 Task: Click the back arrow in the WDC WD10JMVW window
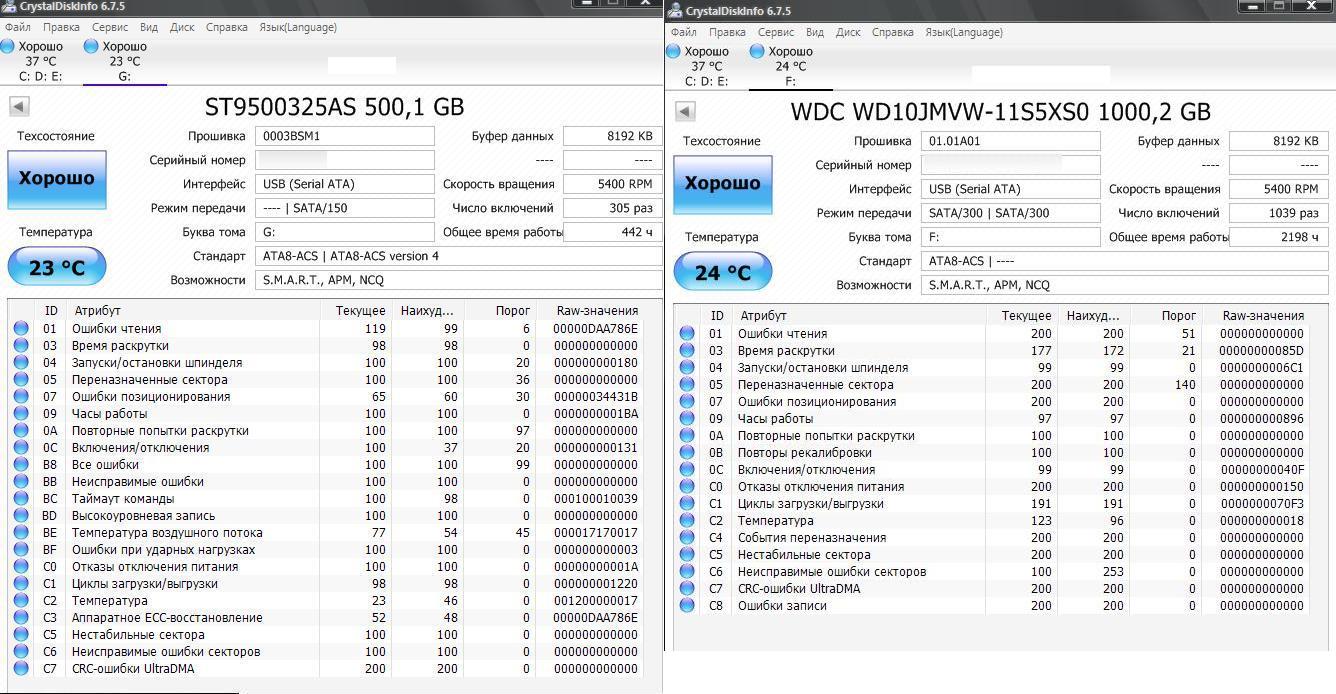[x=685, y=112]
